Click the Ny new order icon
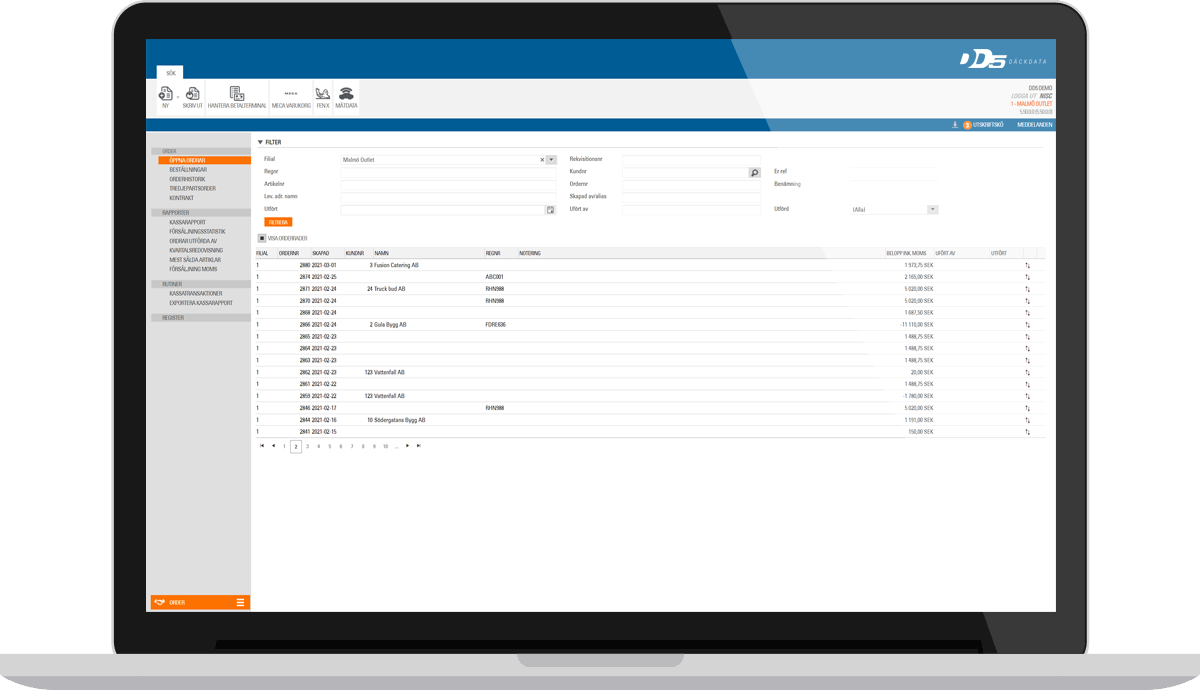This screenshot has height=690, width=1200. 165,96
